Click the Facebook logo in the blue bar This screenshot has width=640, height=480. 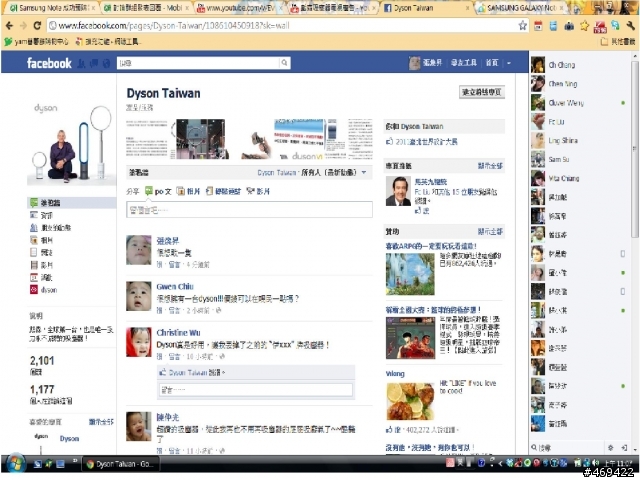49,63
